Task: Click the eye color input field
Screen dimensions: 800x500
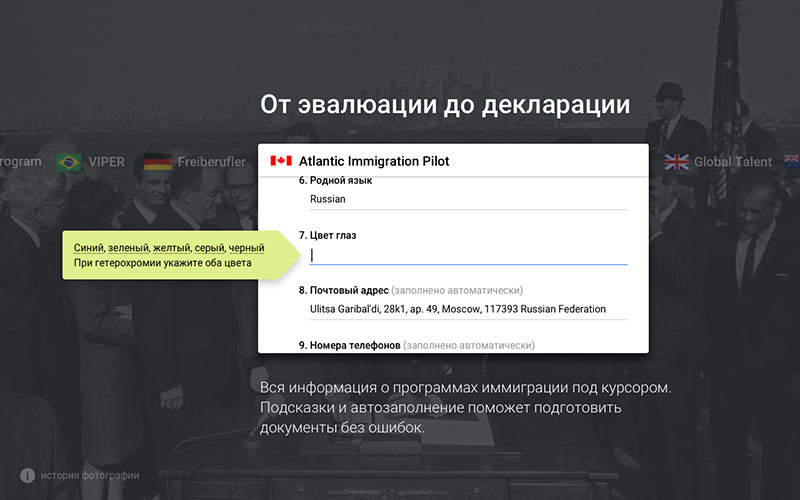Action: point(468,256)
